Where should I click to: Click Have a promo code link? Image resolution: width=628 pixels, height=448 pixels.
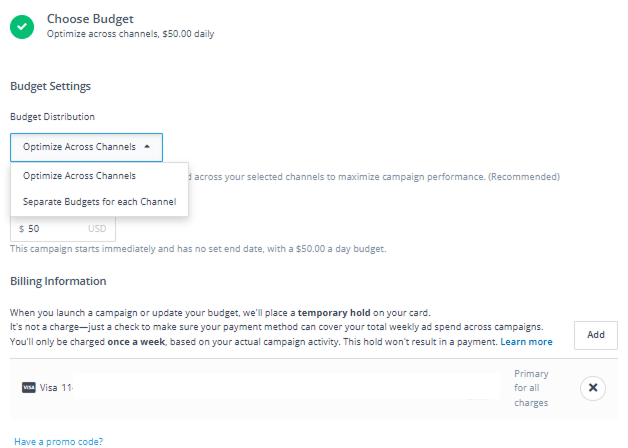(x=58, y=441)
